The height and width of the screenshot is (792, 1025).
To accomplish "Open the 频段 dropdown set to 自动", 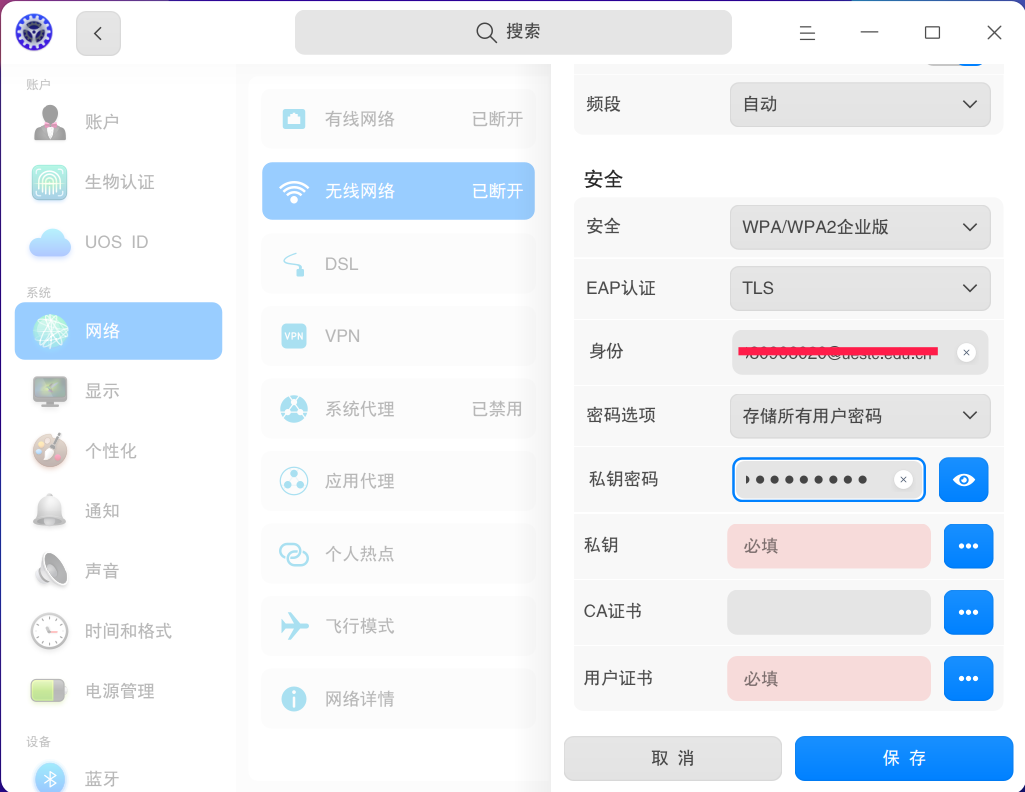I will (x=860, y=105).
